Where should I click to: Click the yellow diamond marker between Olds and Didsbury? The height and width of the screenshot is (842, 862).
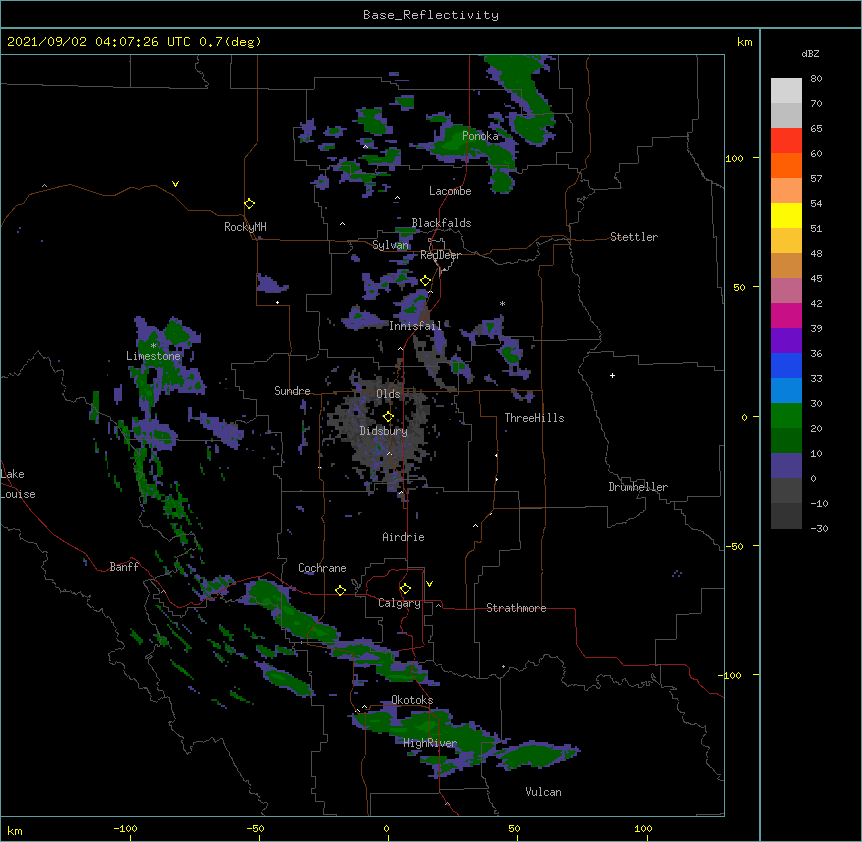[388, 417]
